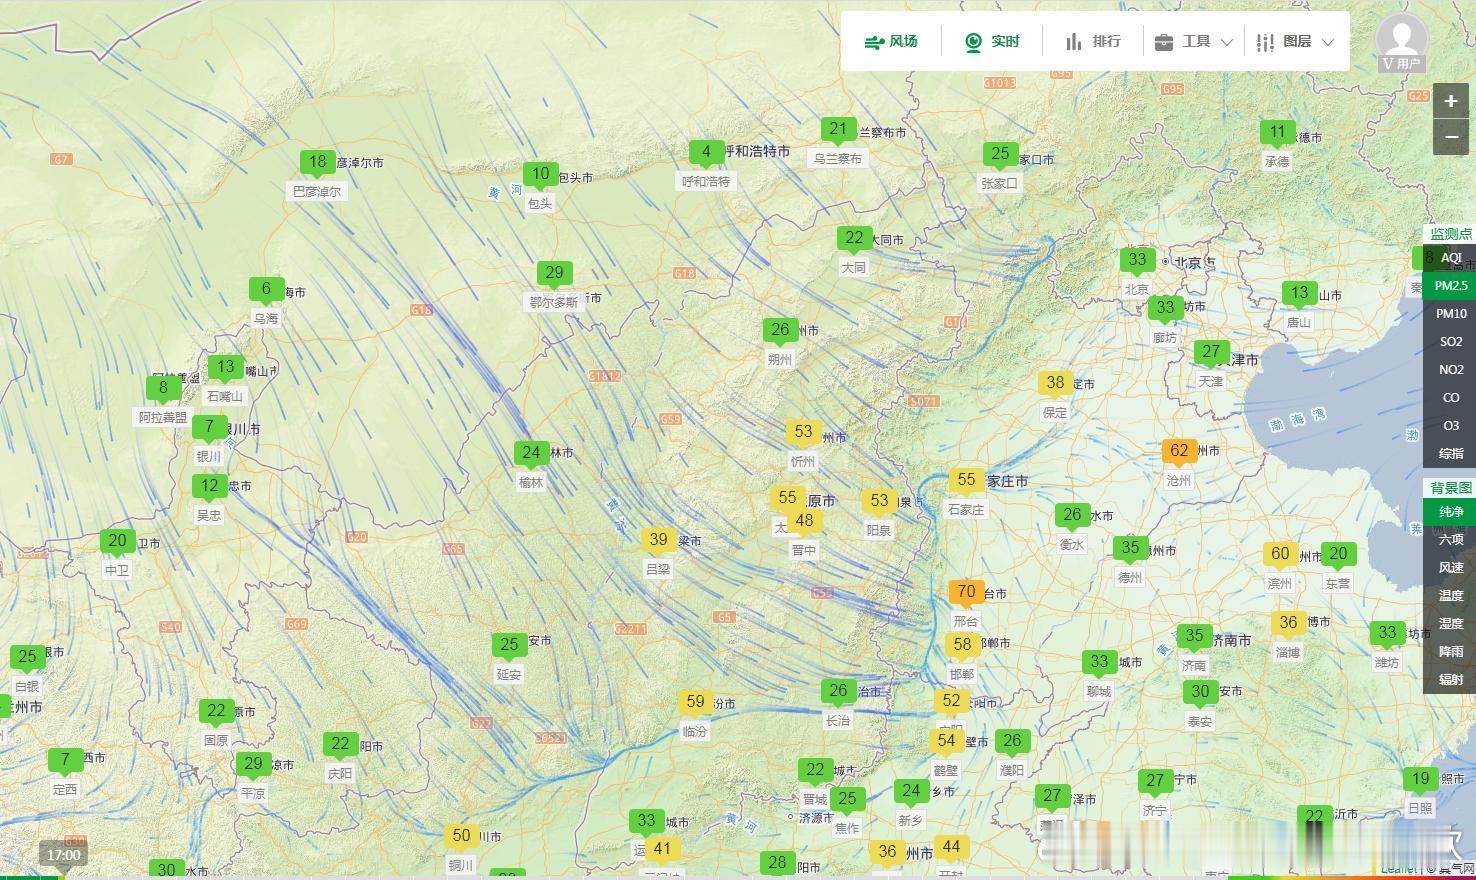Open the 唐山 marker showing 13
1476x880 pixels.
point(1299,294)
